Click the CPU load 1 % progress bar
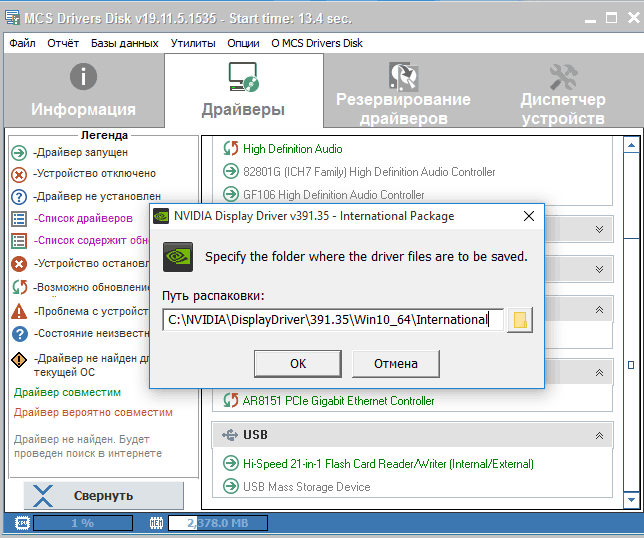The image size is (644, 538). [x=83, y=523]
